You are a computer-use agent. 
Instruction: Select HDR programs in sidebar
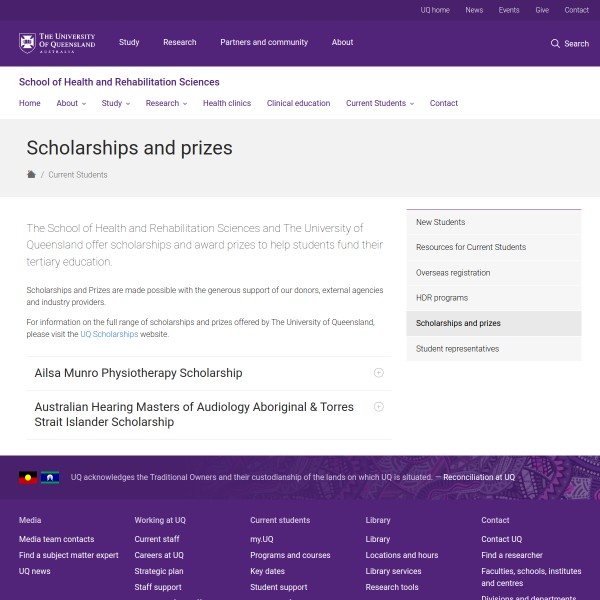click(441, 298)
